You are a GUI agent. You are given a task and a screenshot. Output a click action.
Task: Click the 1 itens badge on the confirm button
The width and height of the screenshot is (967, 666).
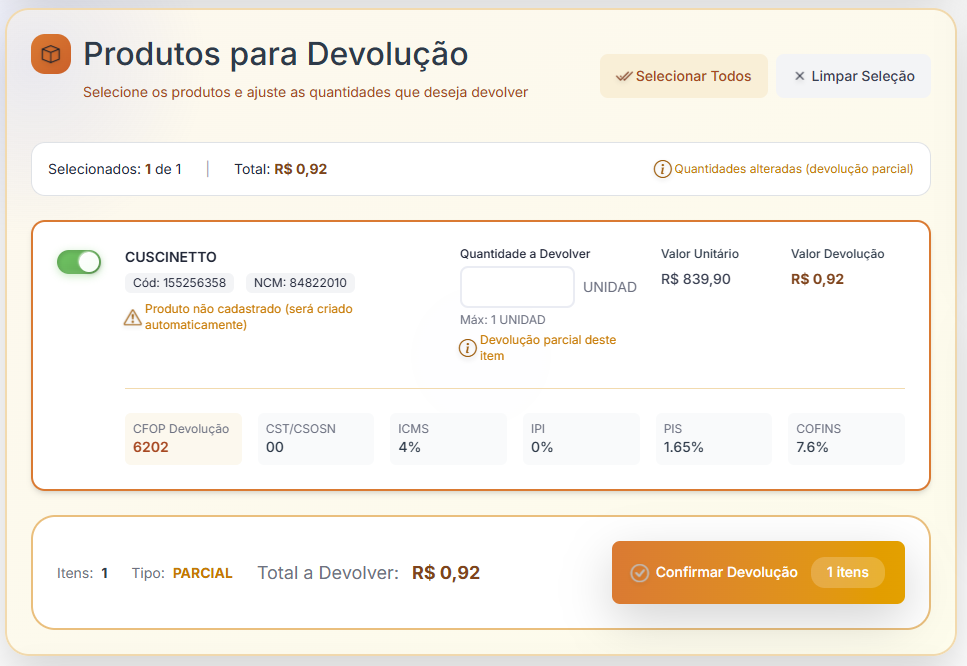tap(848, 572)
